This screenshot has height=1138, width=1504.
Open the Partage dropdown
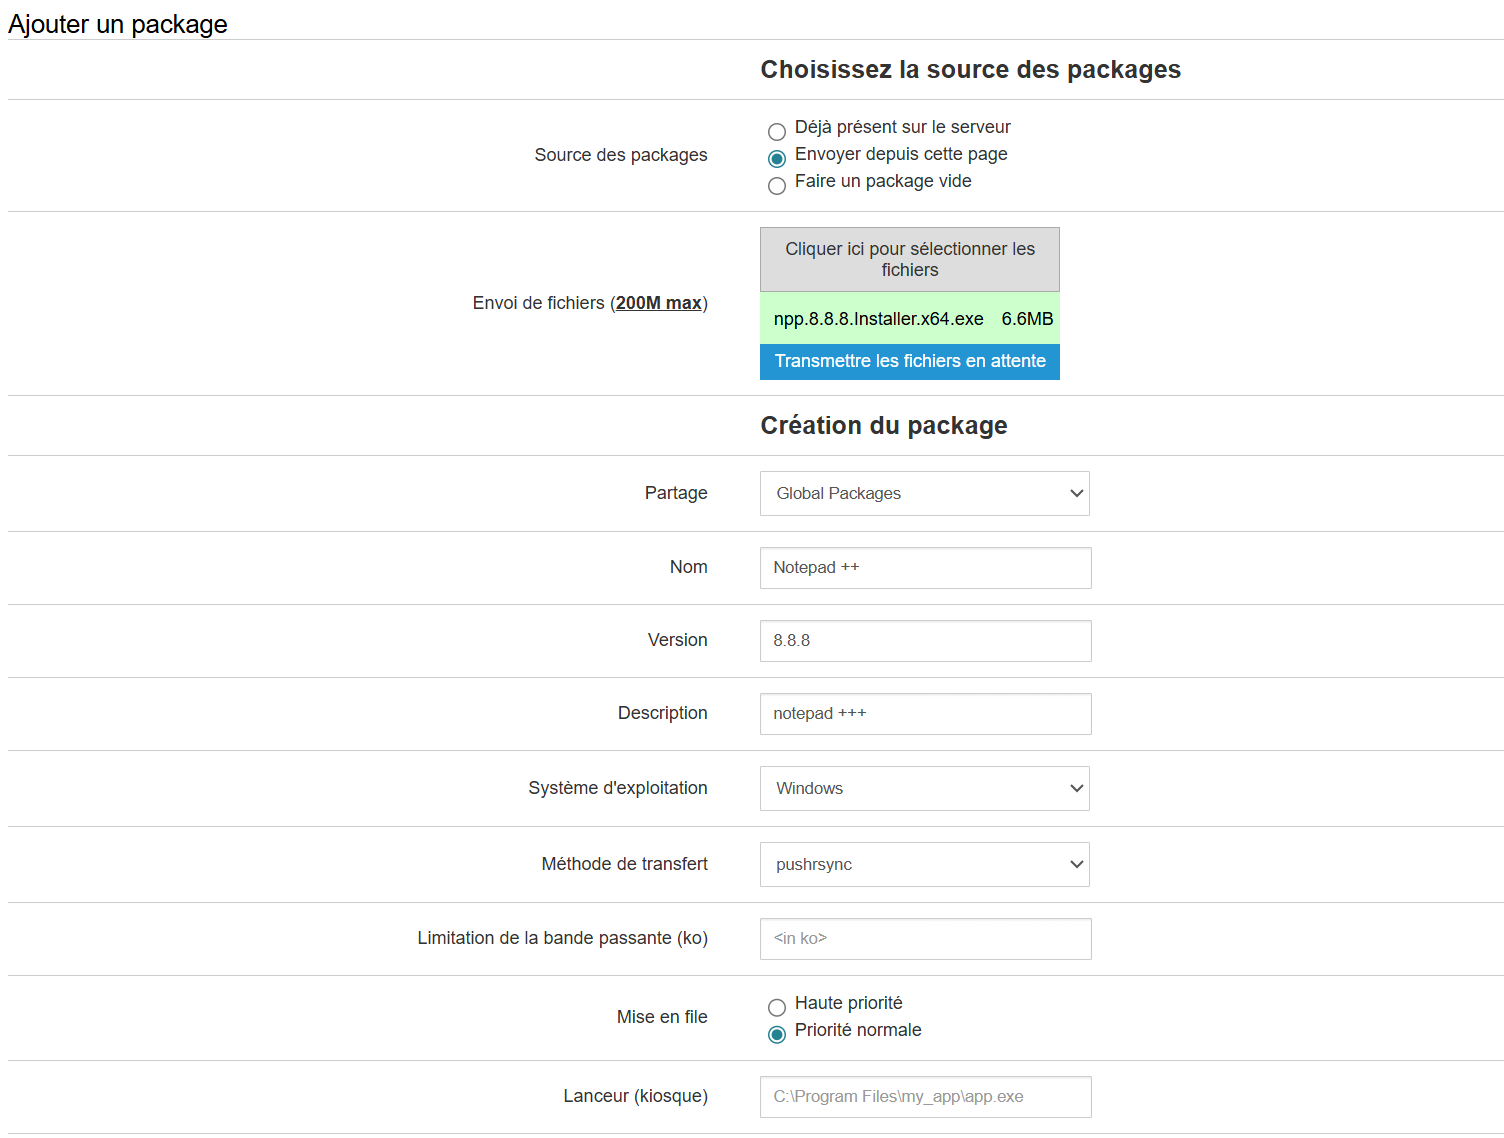point(924,494)
